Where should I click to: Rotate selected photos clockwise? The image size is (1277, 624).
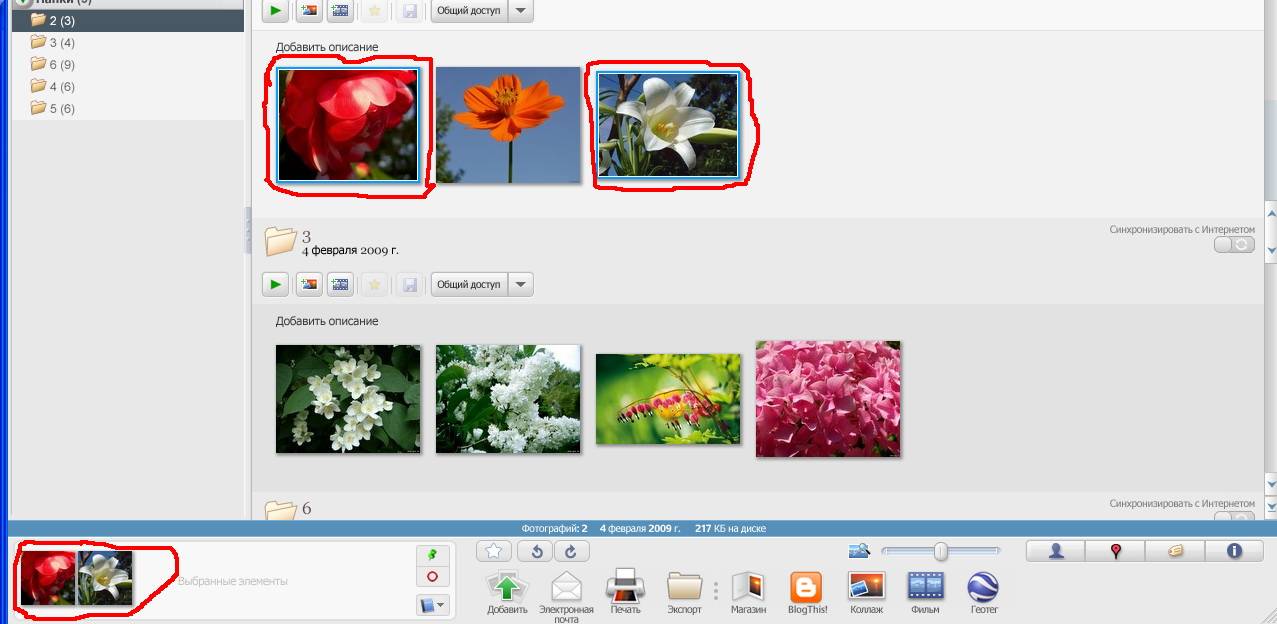tap(571, 551)
